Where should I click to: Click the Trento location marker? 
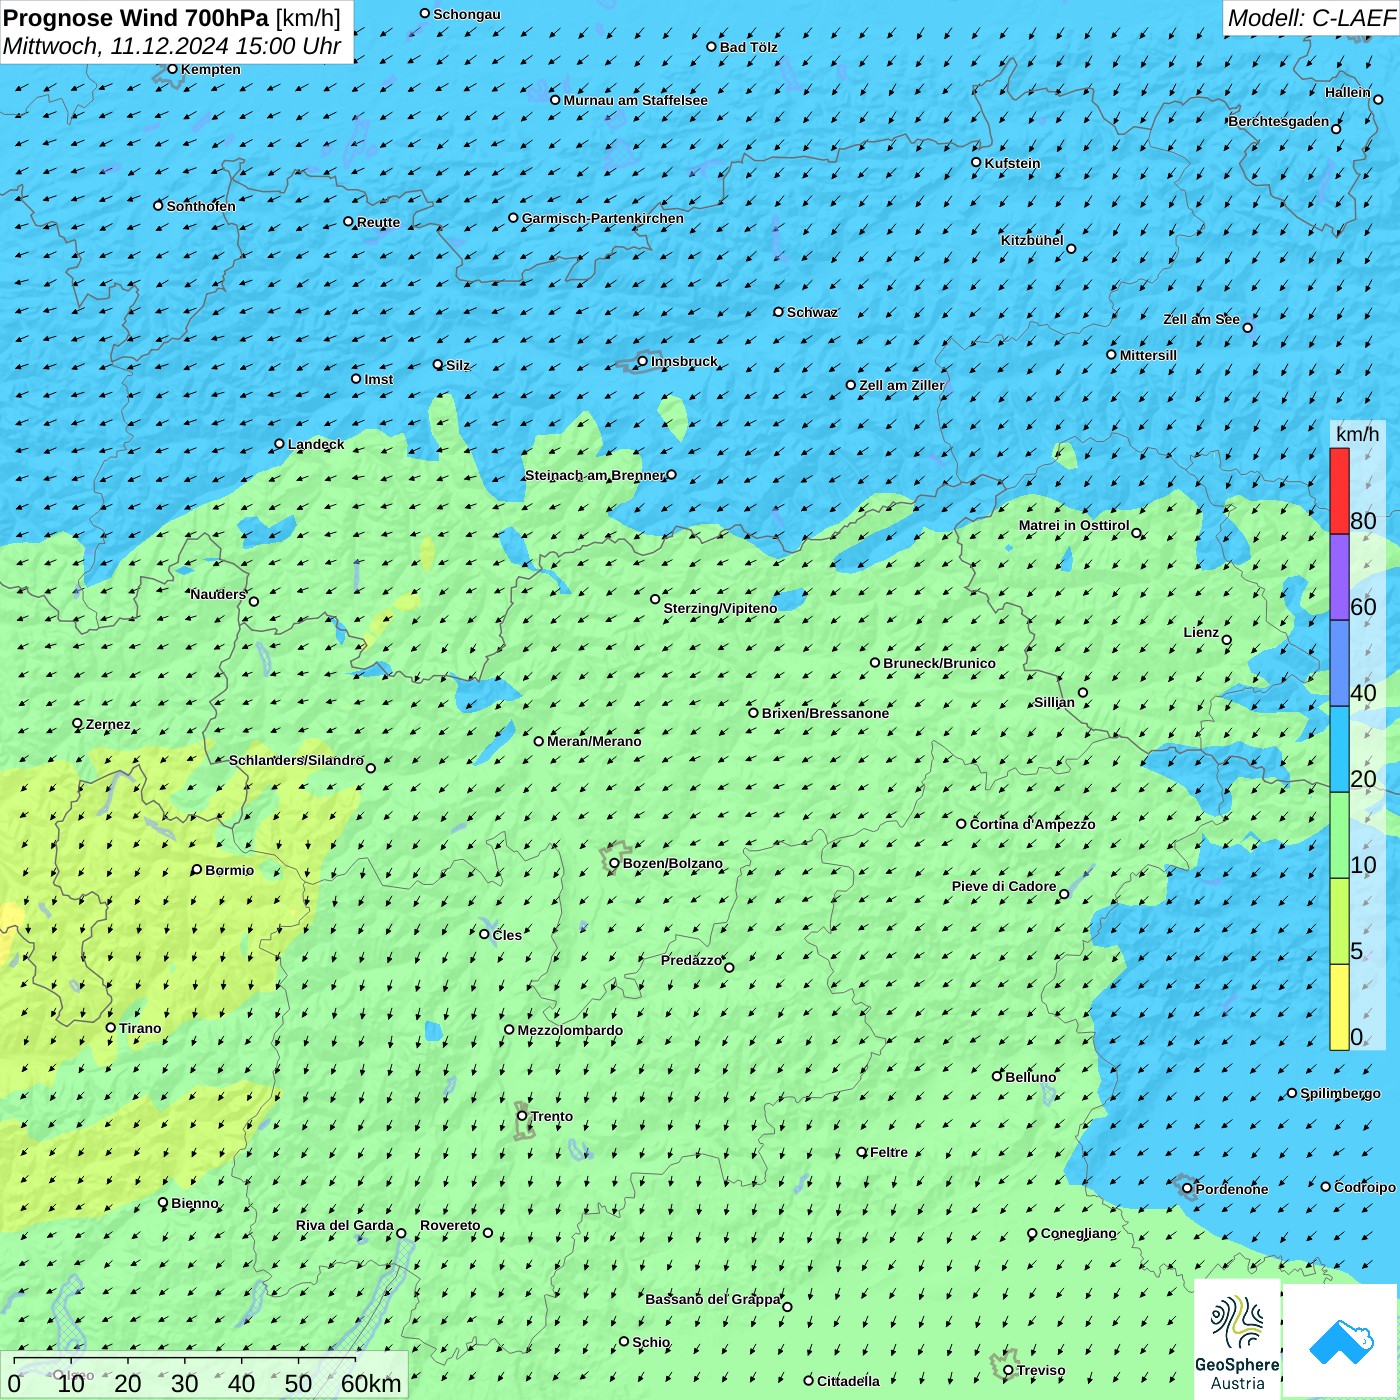point(522,1116)
